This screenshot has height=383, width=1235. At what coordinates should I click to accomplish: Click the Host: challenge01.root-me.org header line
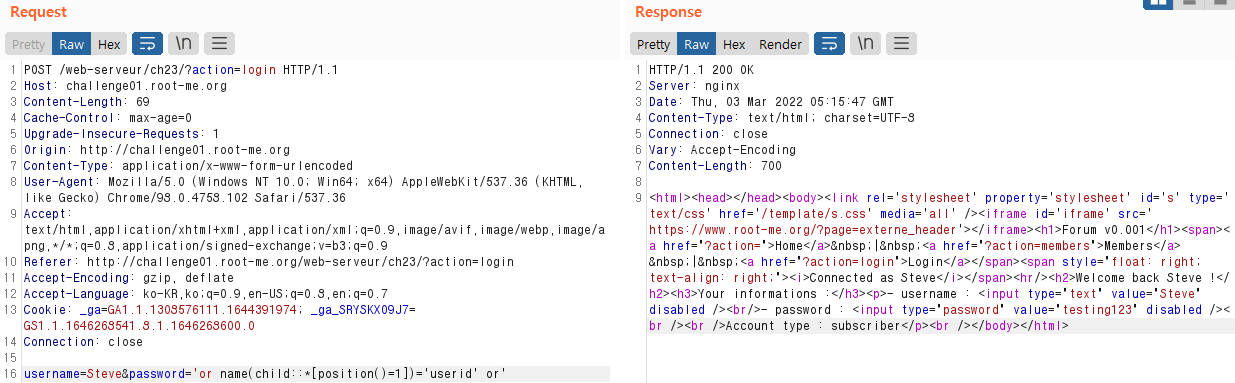(125, 86)
